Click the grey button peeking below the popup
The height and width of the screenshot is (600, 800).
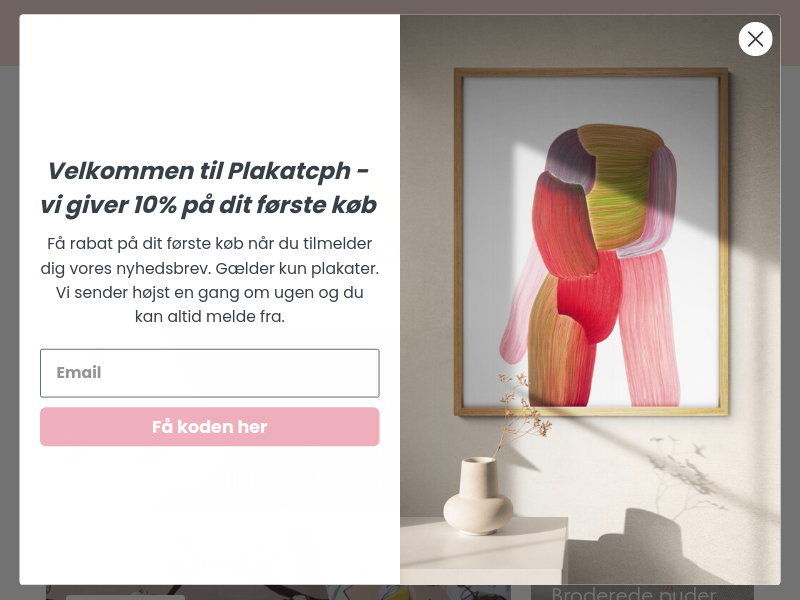pos(125,597)
